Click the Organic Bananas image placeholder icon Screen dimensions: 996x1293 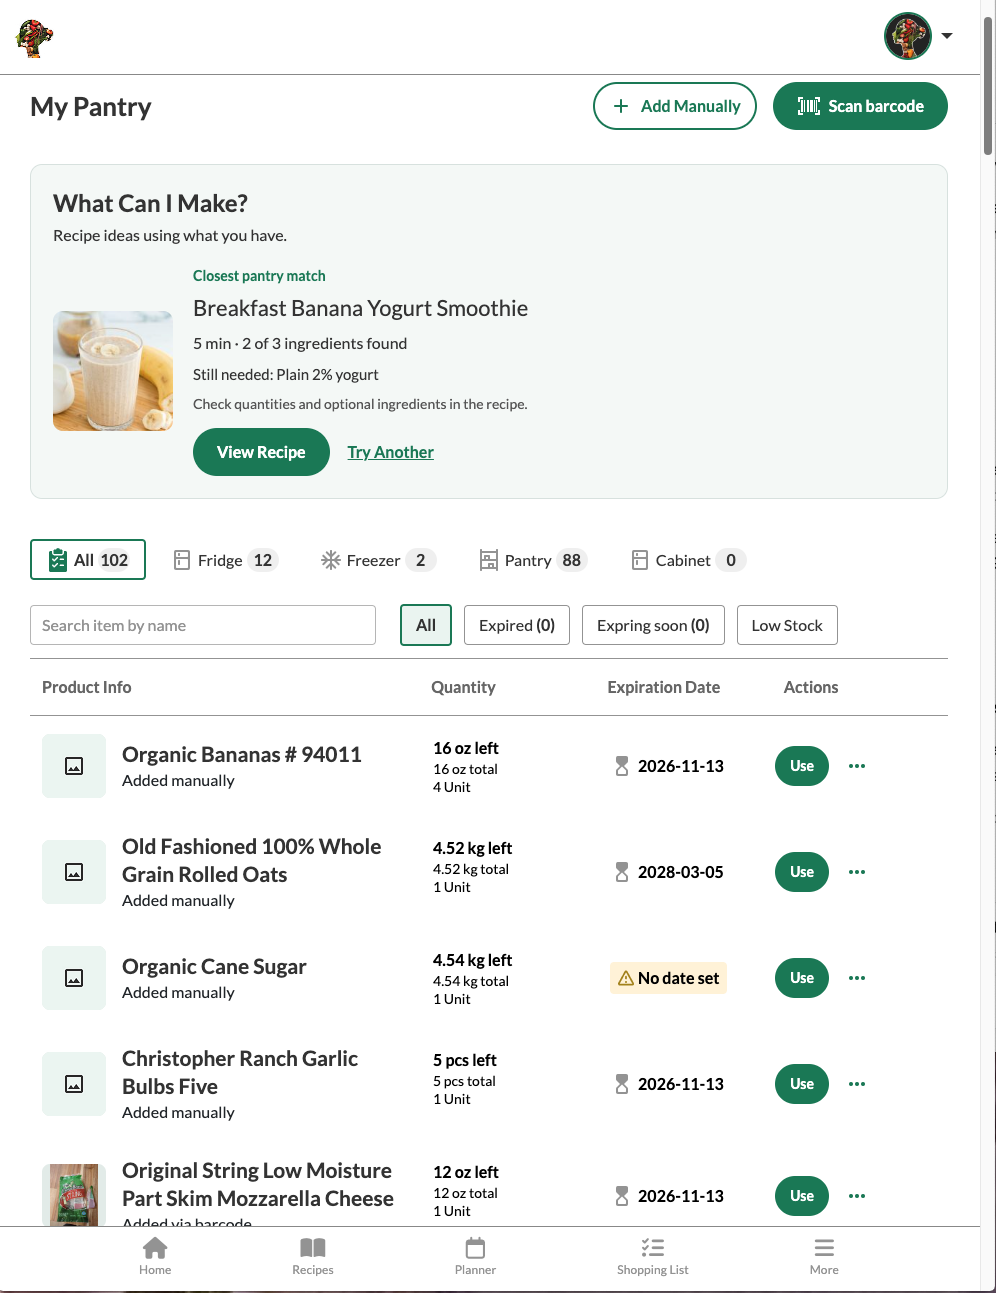pyautogui.click(x=74, y=766)
